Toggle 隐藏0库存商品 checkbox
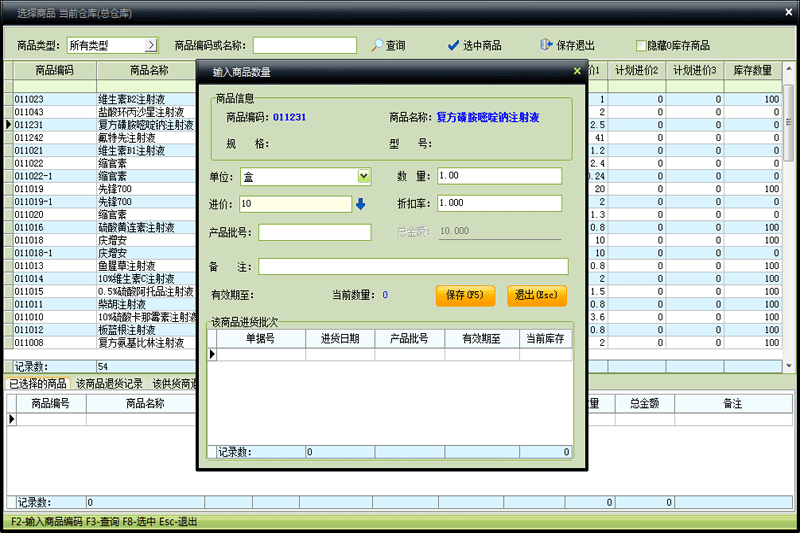 [641, 45]
